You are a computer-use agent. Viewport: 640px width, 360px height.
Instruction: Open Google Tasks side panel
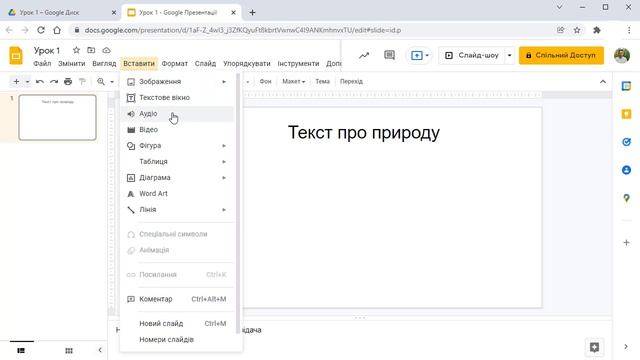tap(626, 142)
